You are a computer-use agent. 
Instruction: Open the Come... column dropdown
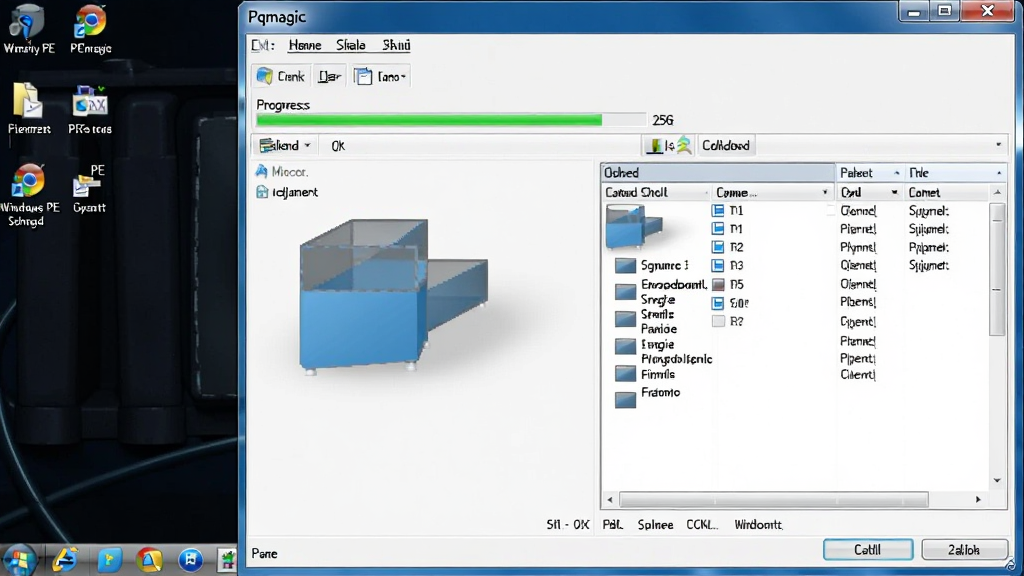coord(825,193)
